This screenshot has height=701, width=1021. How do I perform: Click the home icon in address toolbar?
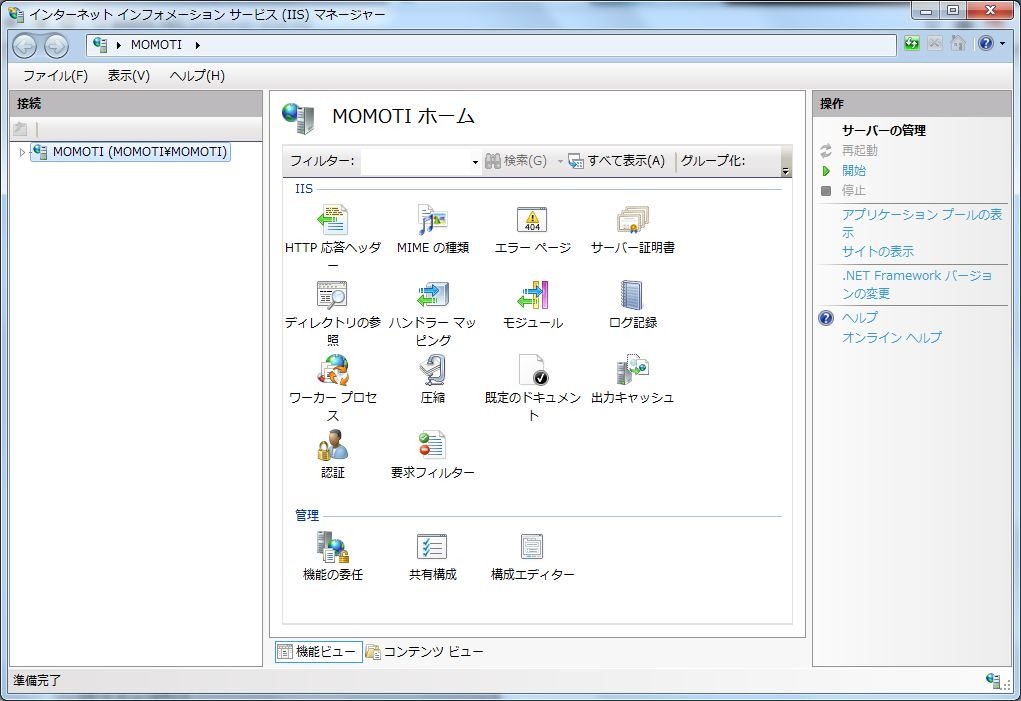tap(957, 44)
